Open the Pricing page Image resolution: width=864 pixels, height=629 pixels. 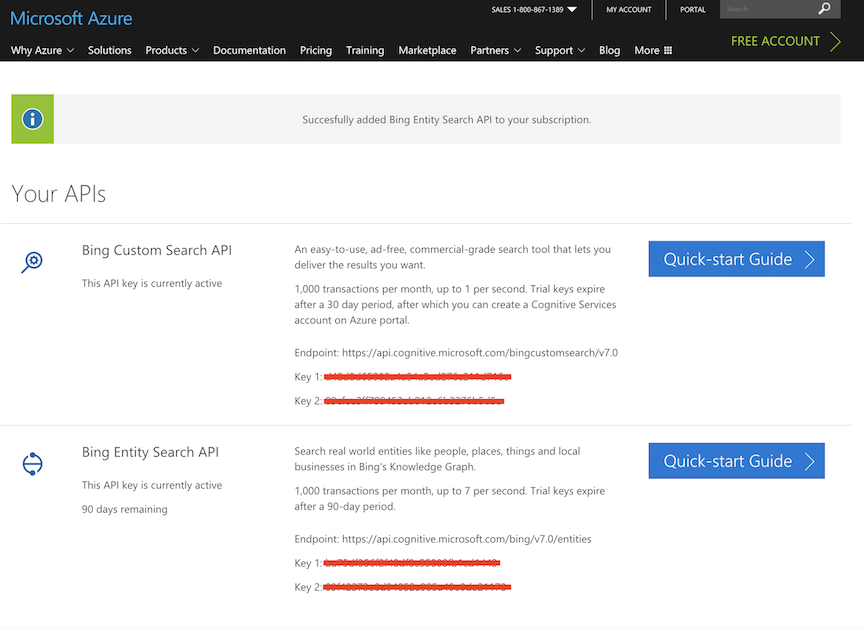[x=316, y=50]
